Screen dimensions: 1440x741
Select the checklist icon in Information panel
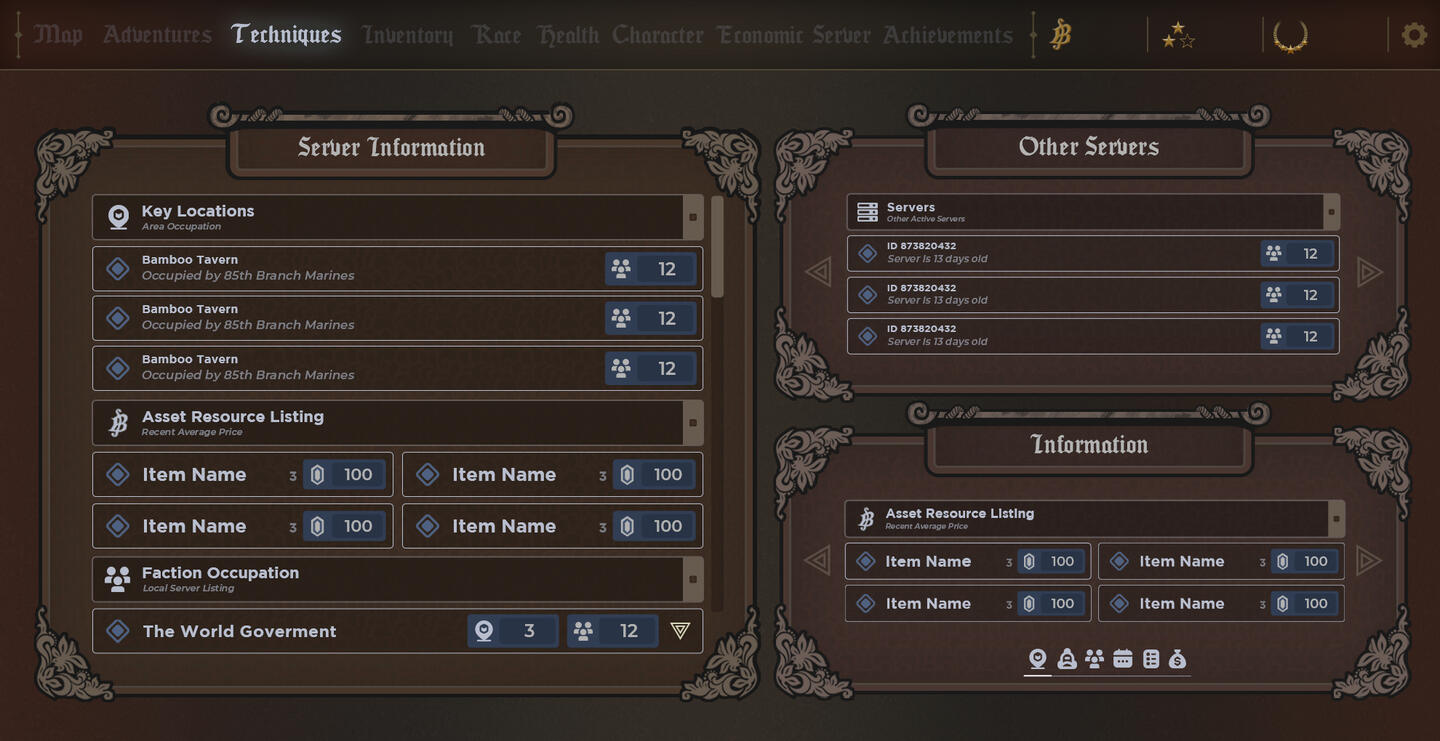pos(1150,659)
